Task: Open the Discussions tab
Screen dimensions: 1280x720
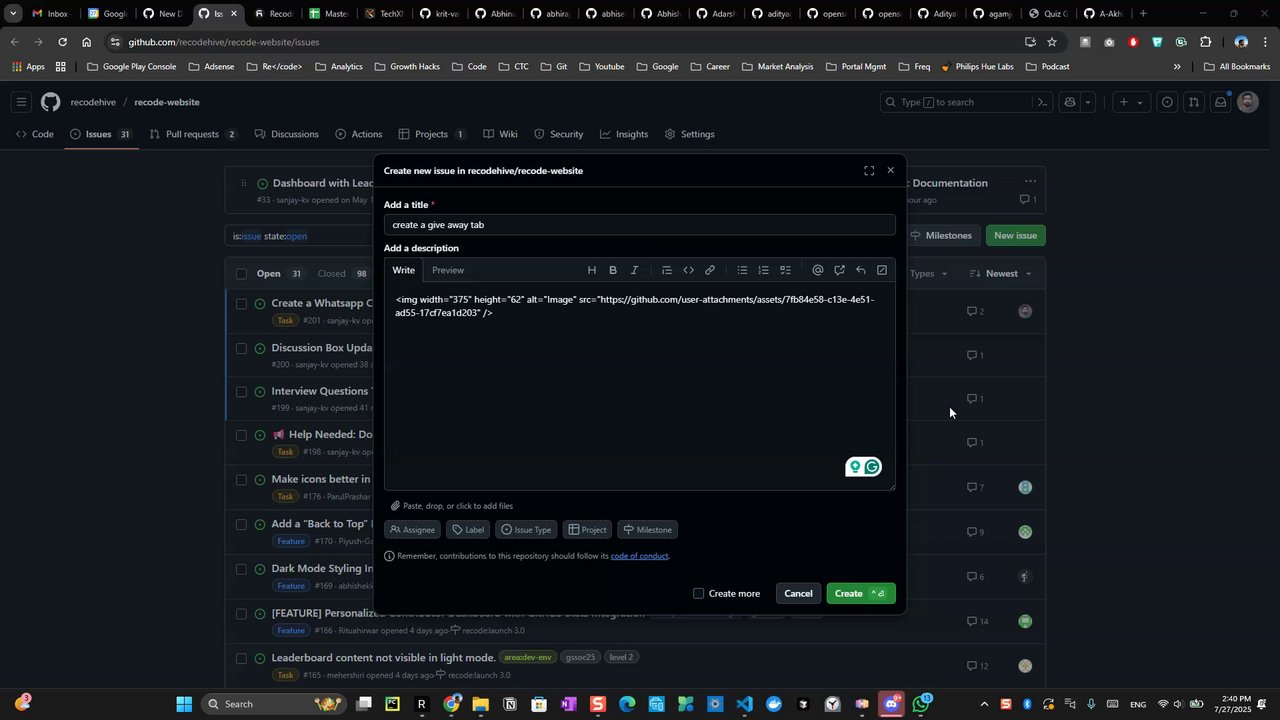Action: click(287, 134)
